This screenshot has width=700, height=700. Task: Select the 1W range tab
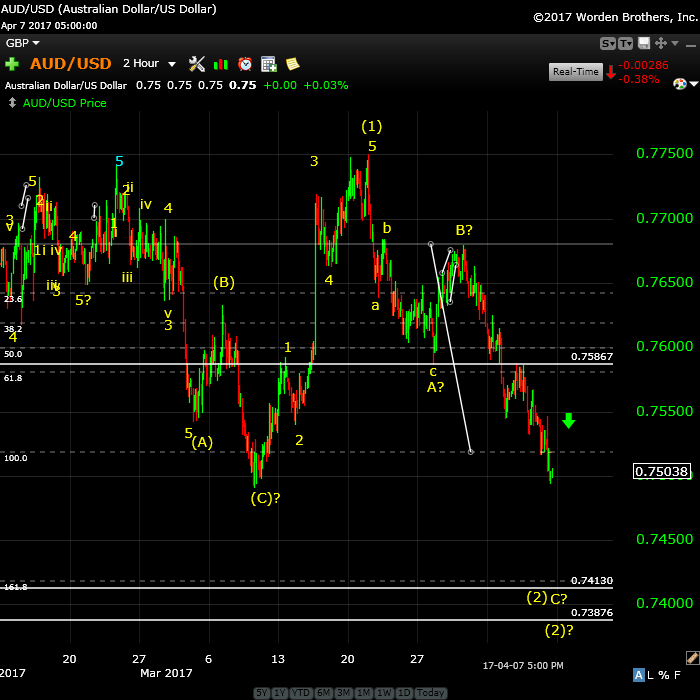(x=384, y=693)
